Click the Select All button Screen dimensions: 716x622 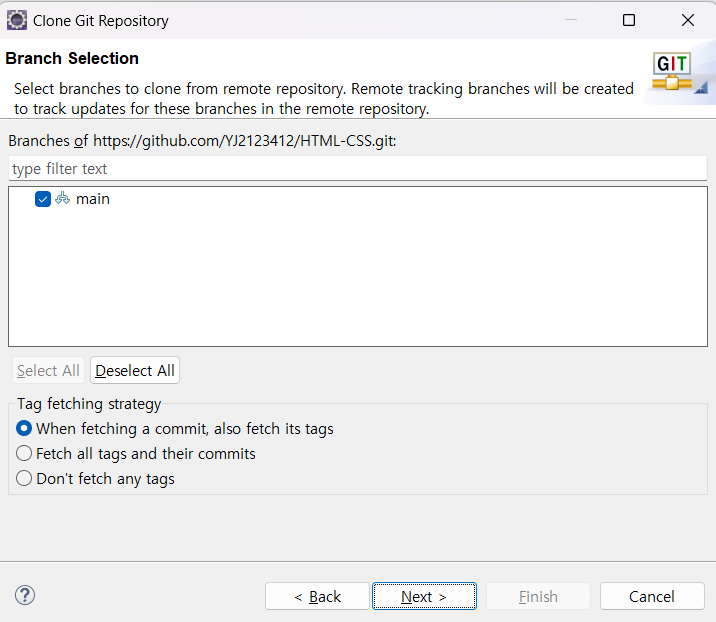tap(48, 371)
